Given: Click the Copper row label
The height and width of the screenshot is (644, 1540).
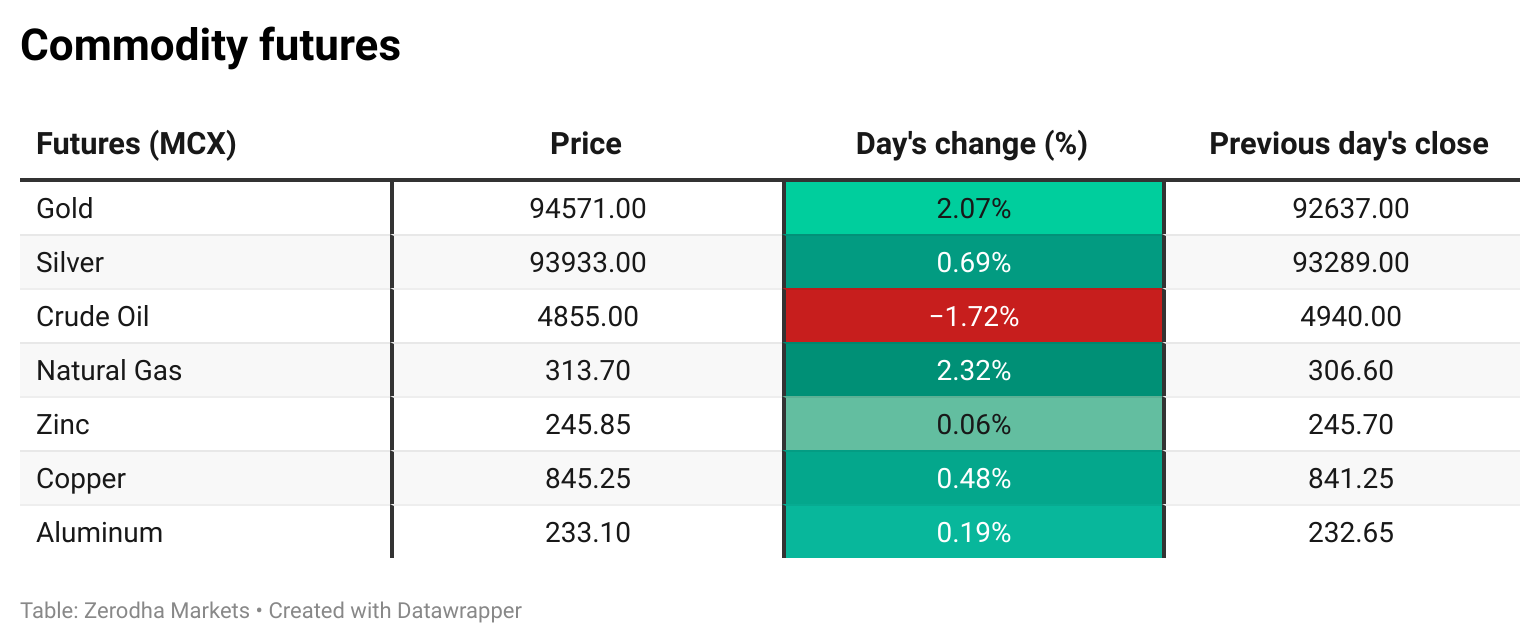Looking at the screenshot, I should click(81, 479).
